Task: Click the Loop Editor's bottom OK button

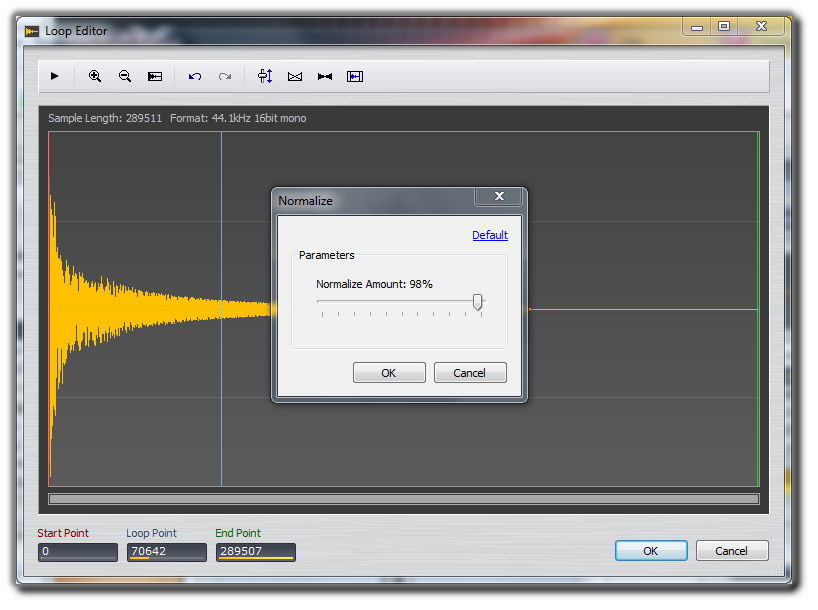Action: pyautogui.click(x=651, y=551)
